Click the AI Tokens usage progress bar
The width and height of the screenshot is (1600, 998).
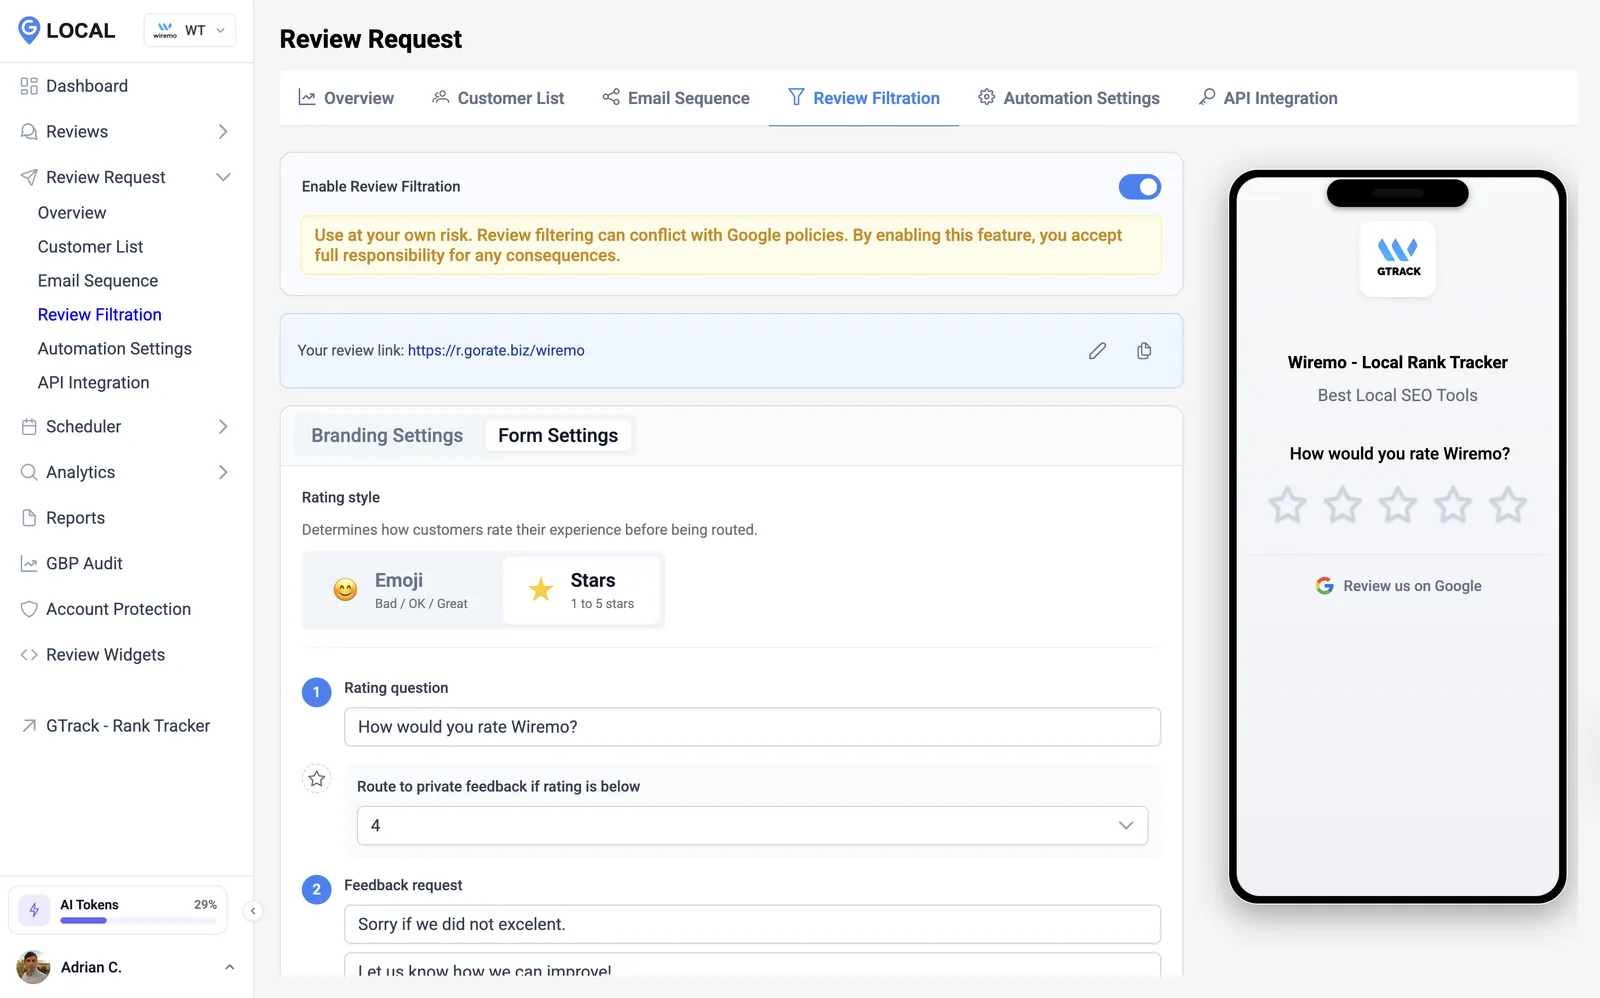[x=138, y=920]
